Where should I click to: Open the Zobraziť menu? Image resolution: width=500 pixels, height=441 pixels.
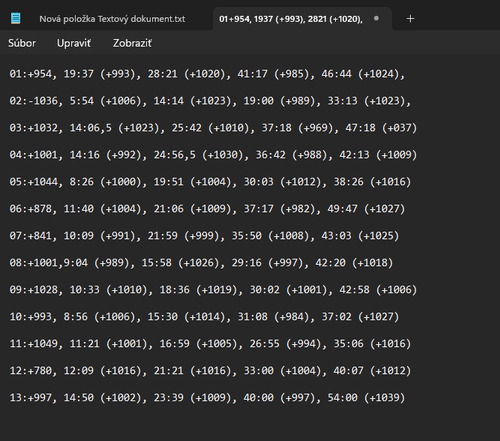click(132, 43)
